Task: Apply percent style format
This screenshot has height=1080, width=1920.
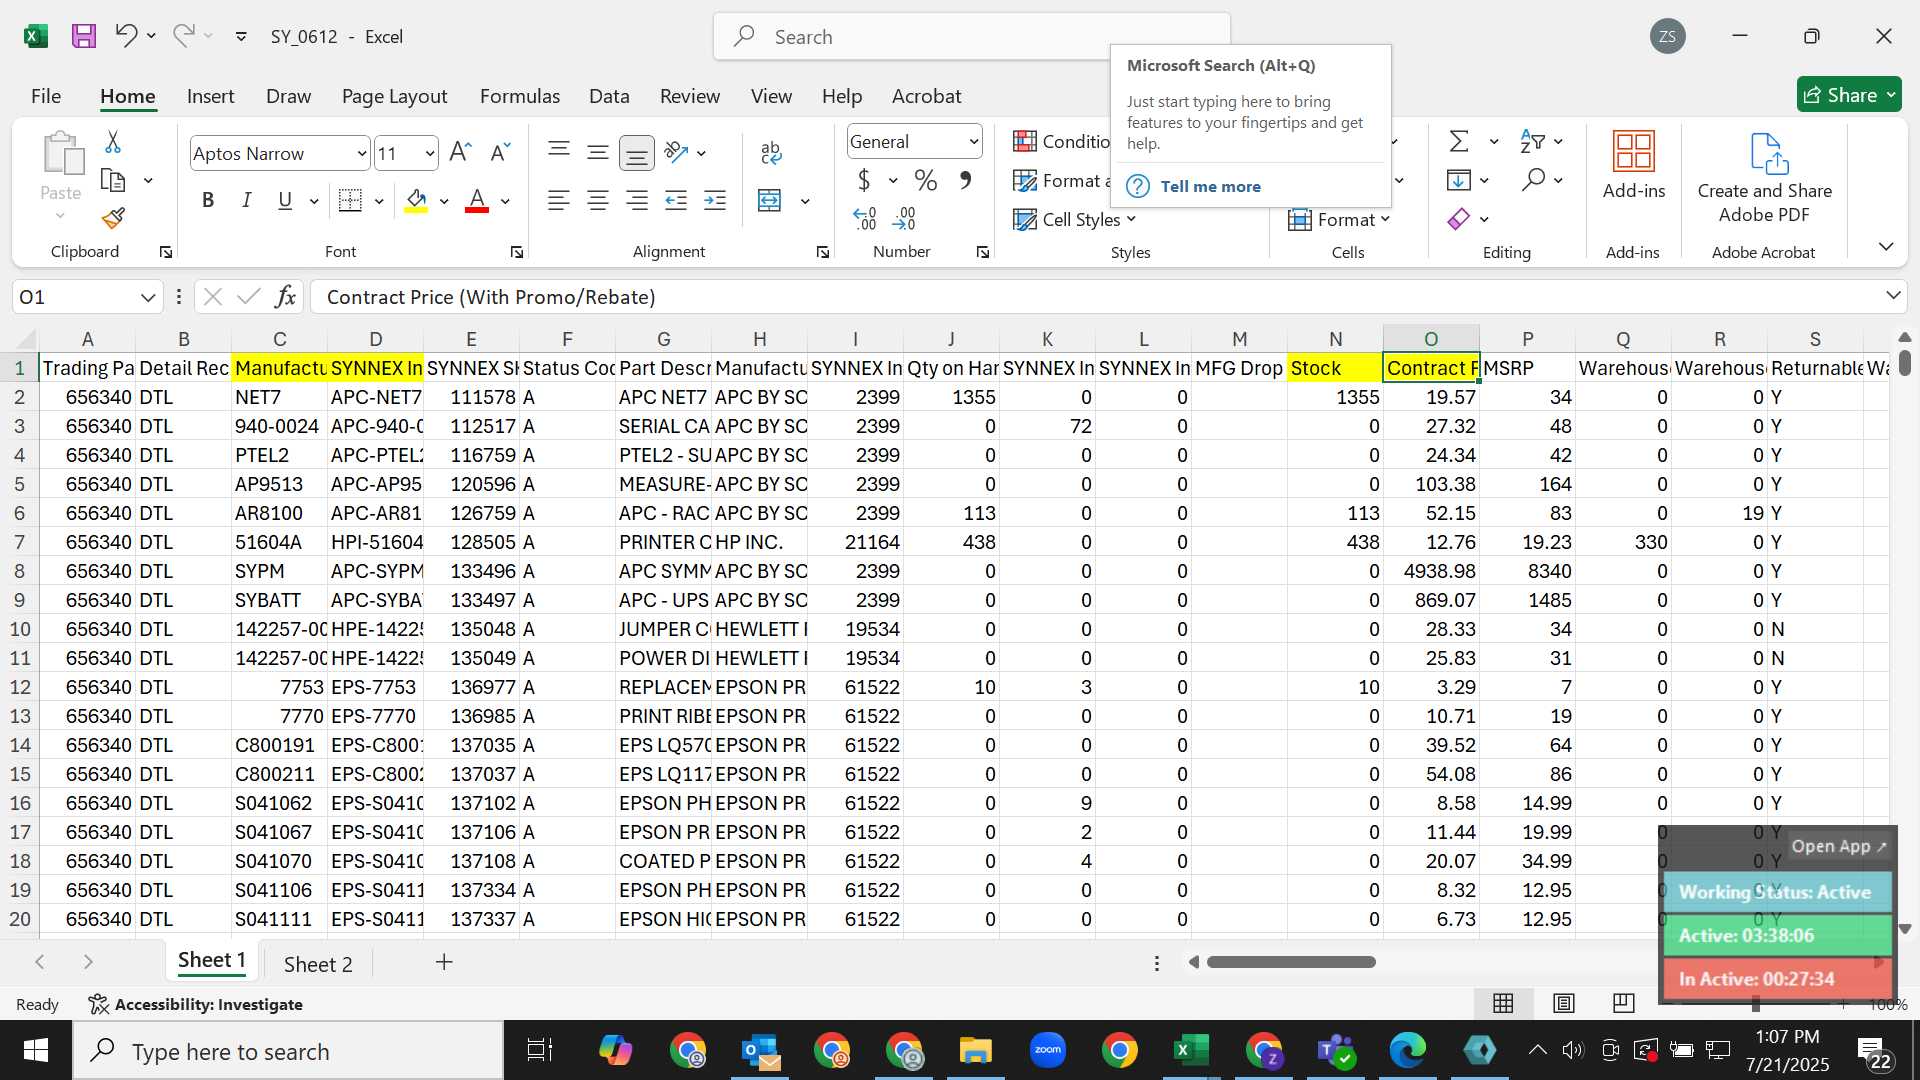Action: click(926, 180)
